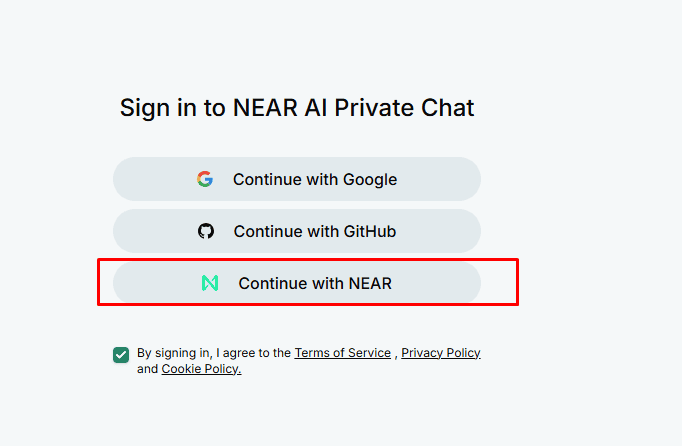
Task: View the underlined Terms of Service document
Action: coord(342,353)
